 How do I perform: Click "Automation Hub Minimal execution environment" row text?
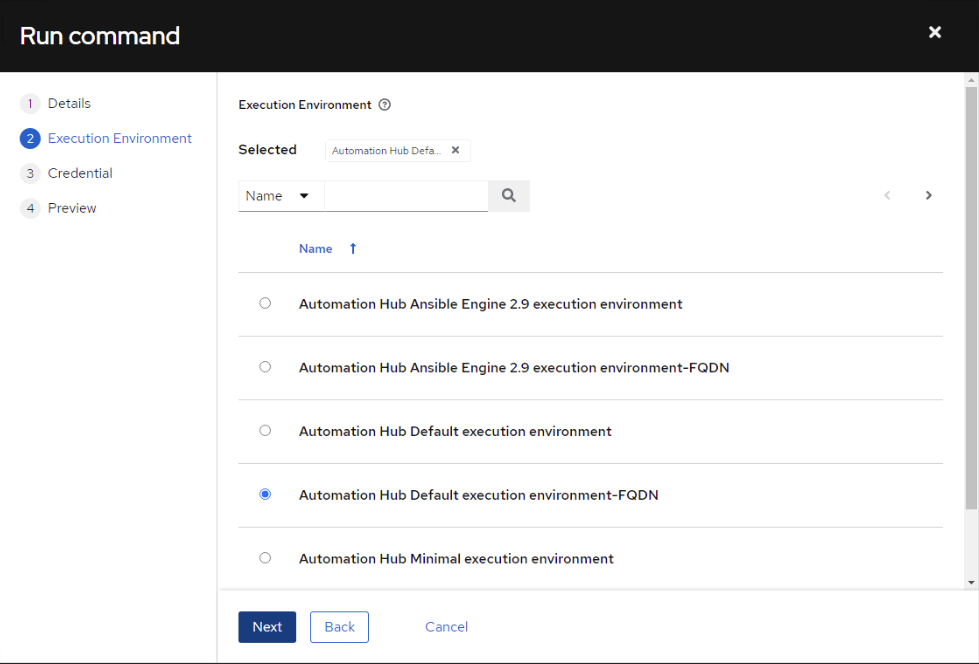(x=456, y=558)
